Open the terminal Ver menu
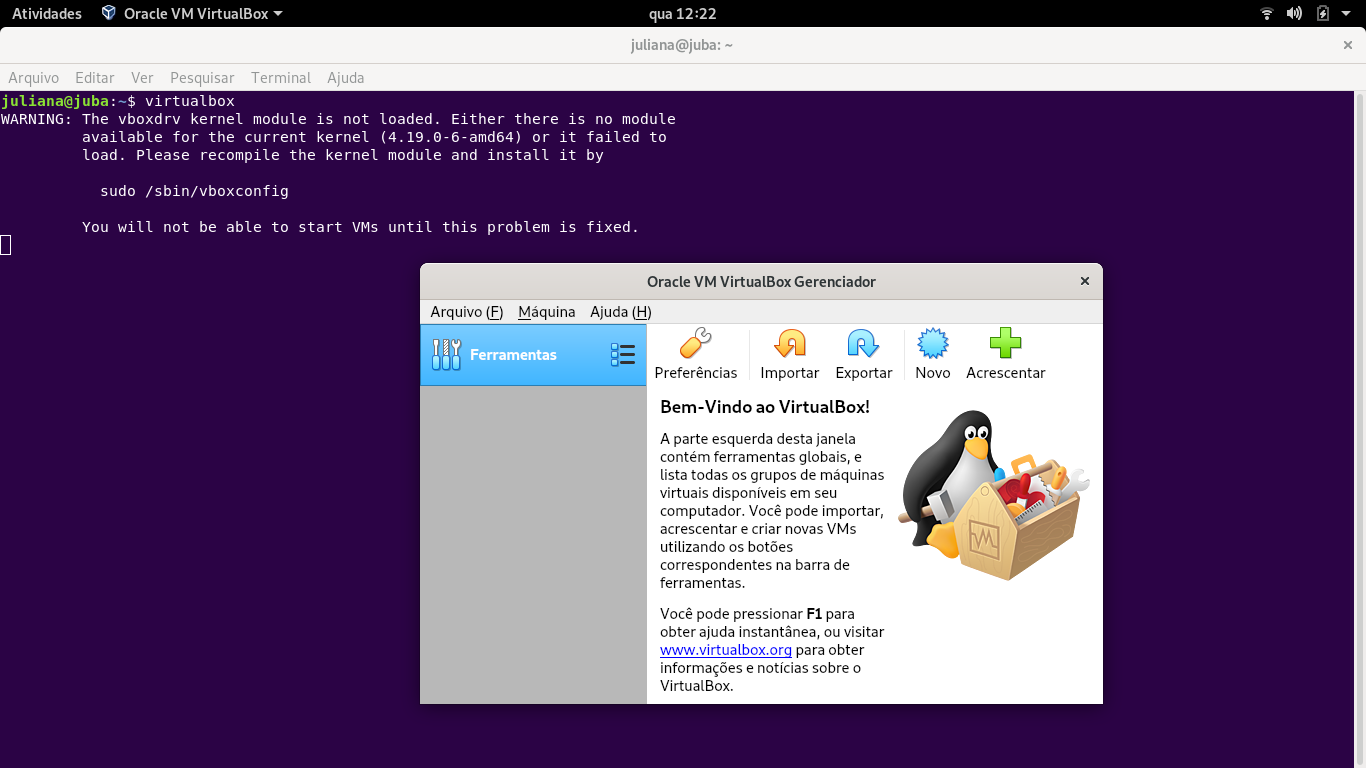 tap(142, 78)
